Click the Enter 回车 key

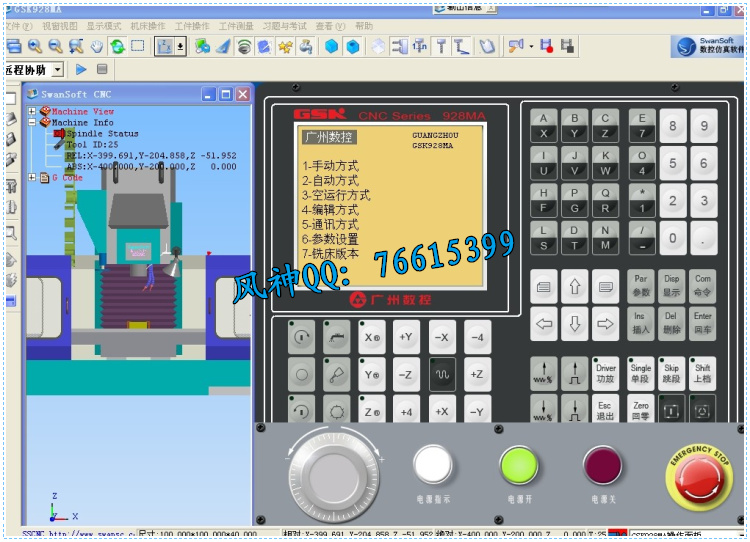702,324
